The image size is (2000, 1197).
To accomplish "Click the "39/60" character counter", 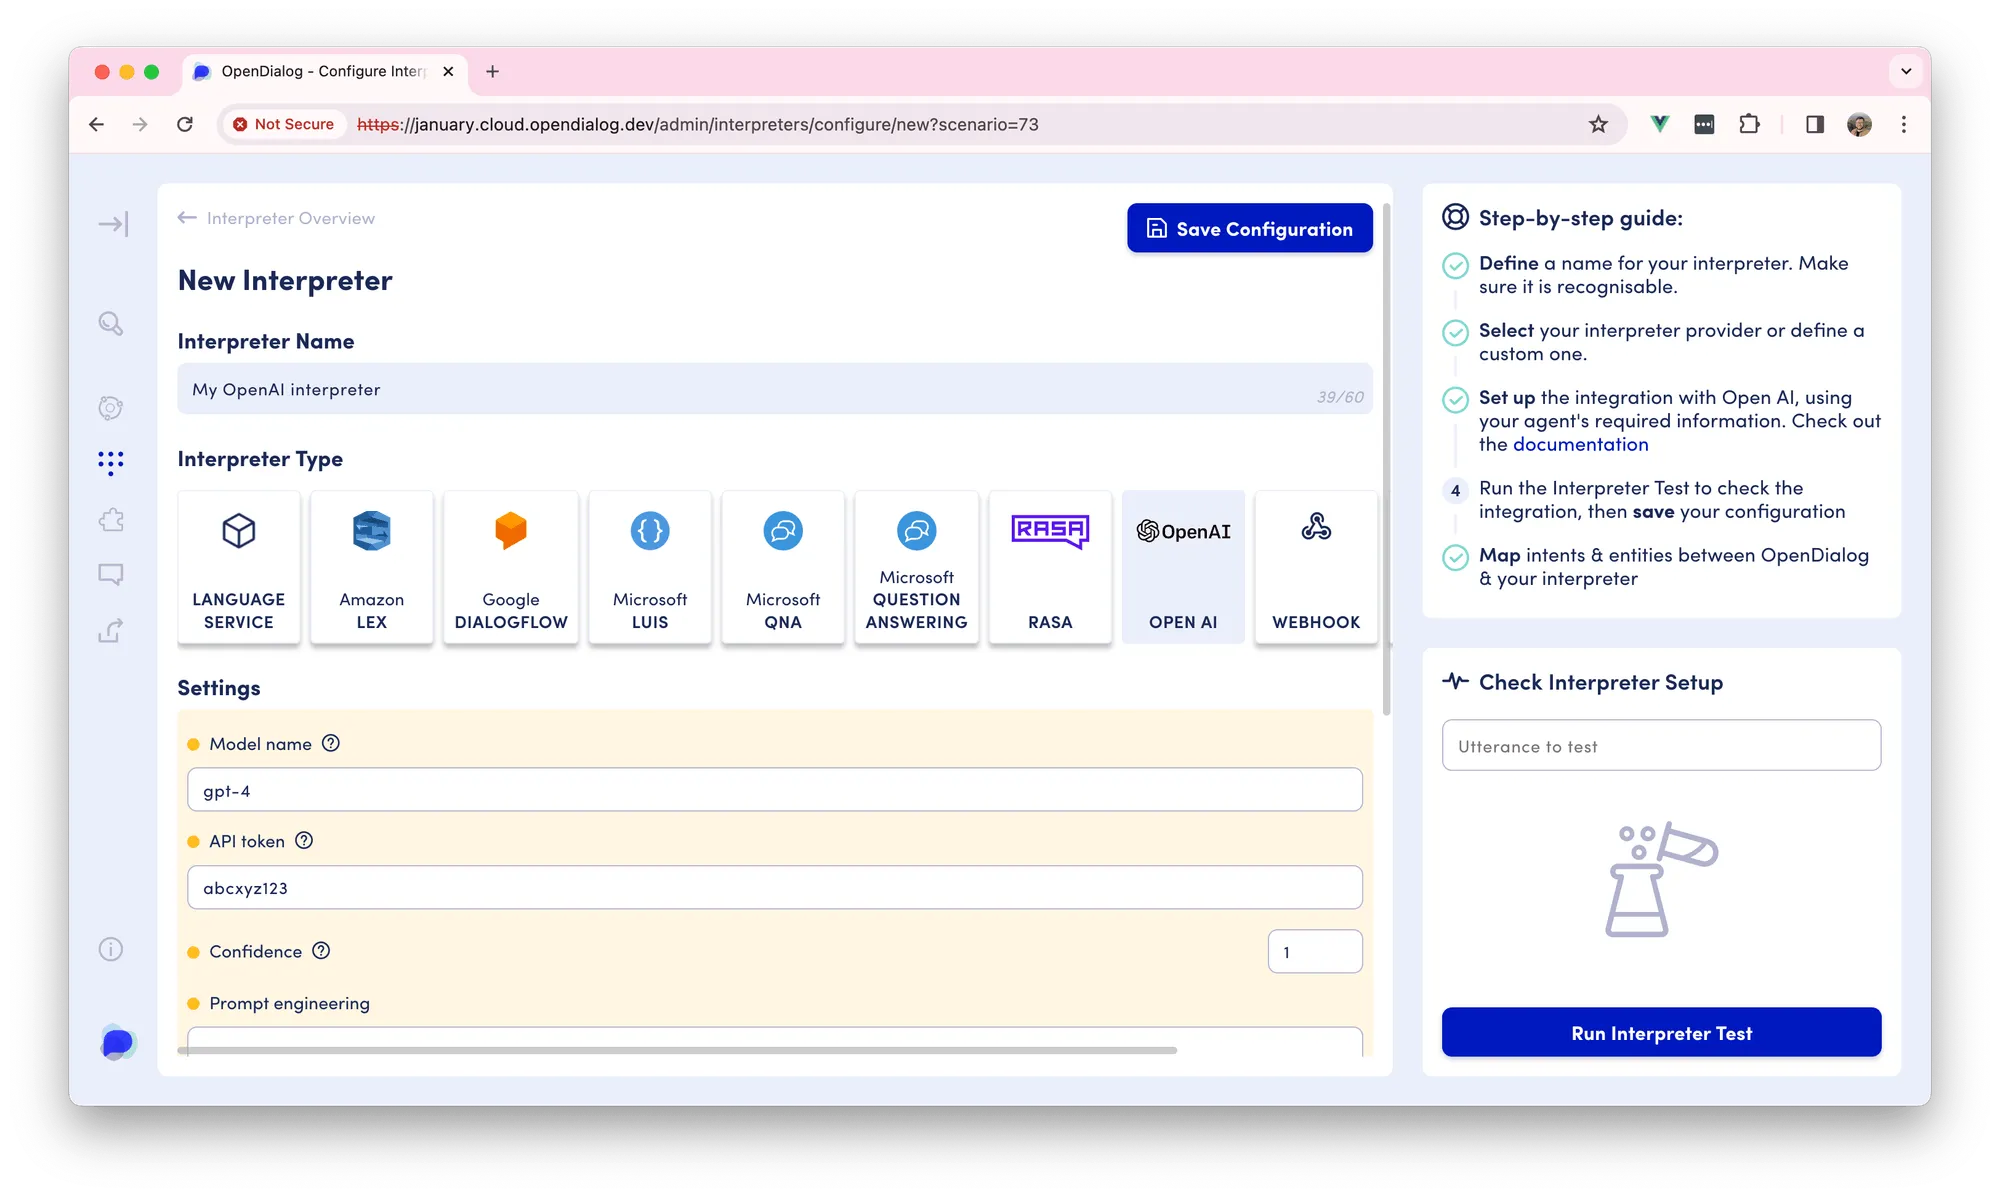I will pos(1340,397).
